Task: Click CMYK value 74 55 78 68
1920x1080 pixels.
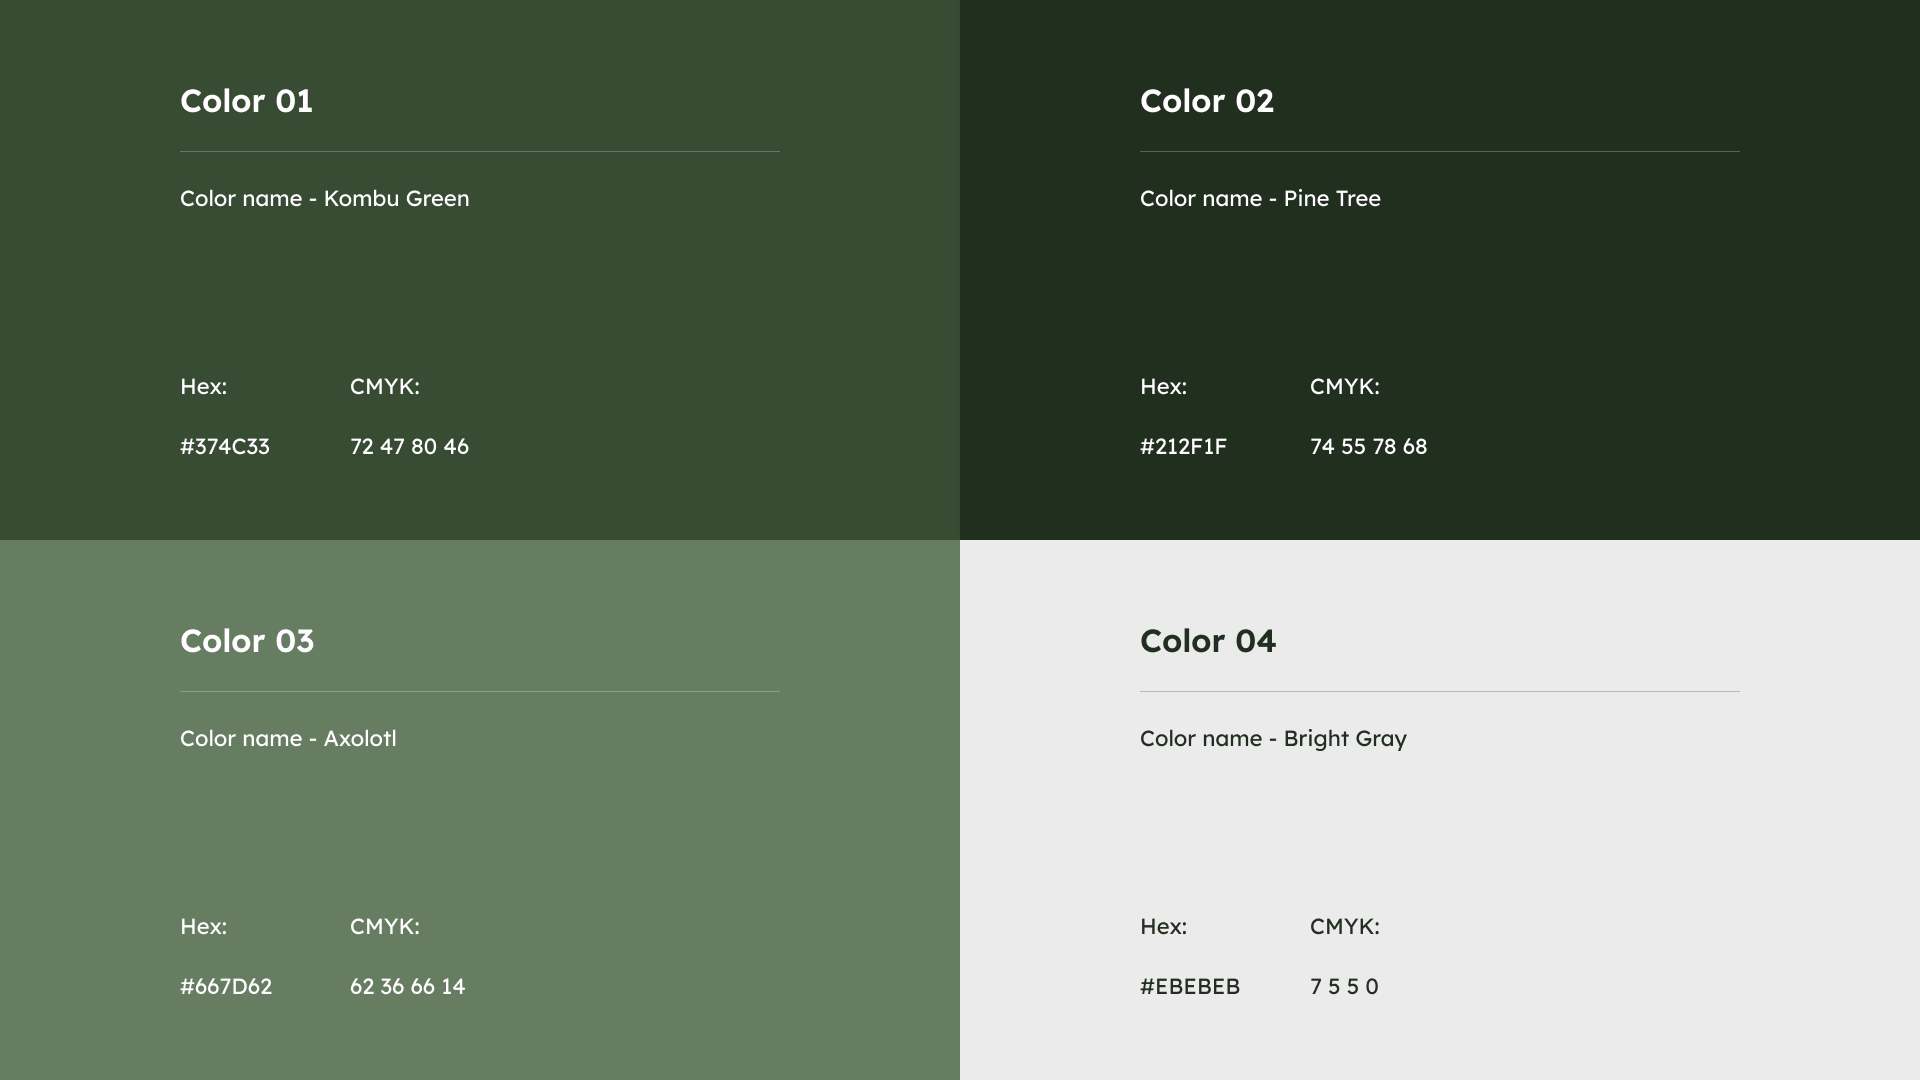Action: click(1368, 447)
